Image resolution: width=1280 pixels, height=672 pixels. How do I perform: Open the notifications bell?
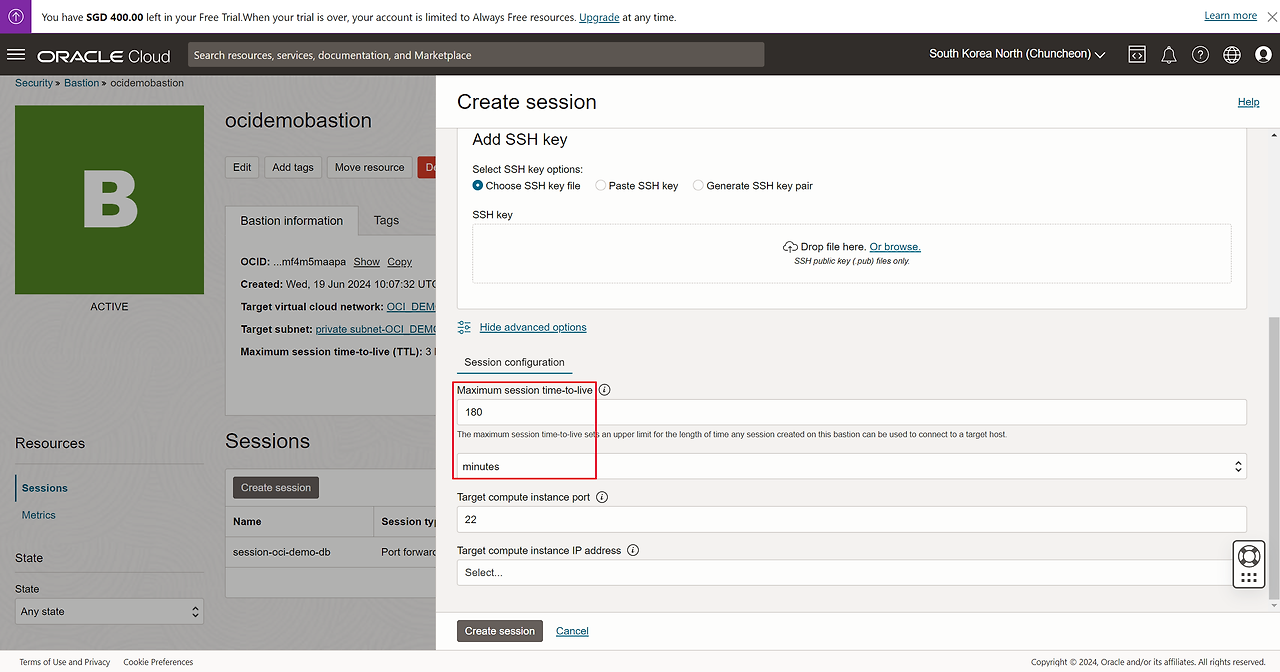click(x=1168, y=55)
